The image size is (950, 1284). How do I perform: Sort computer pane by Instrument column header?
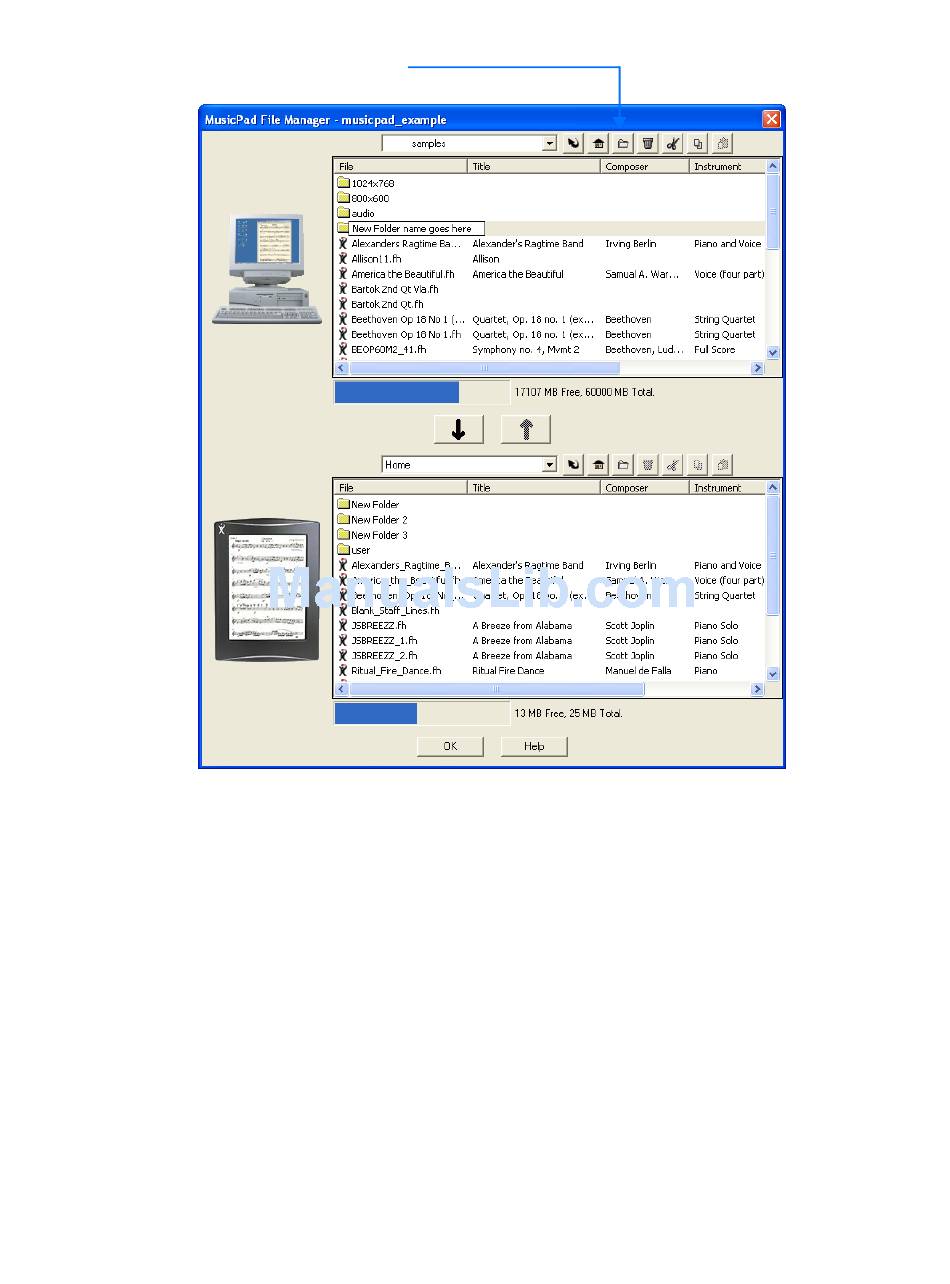click(x=727, y=167)
